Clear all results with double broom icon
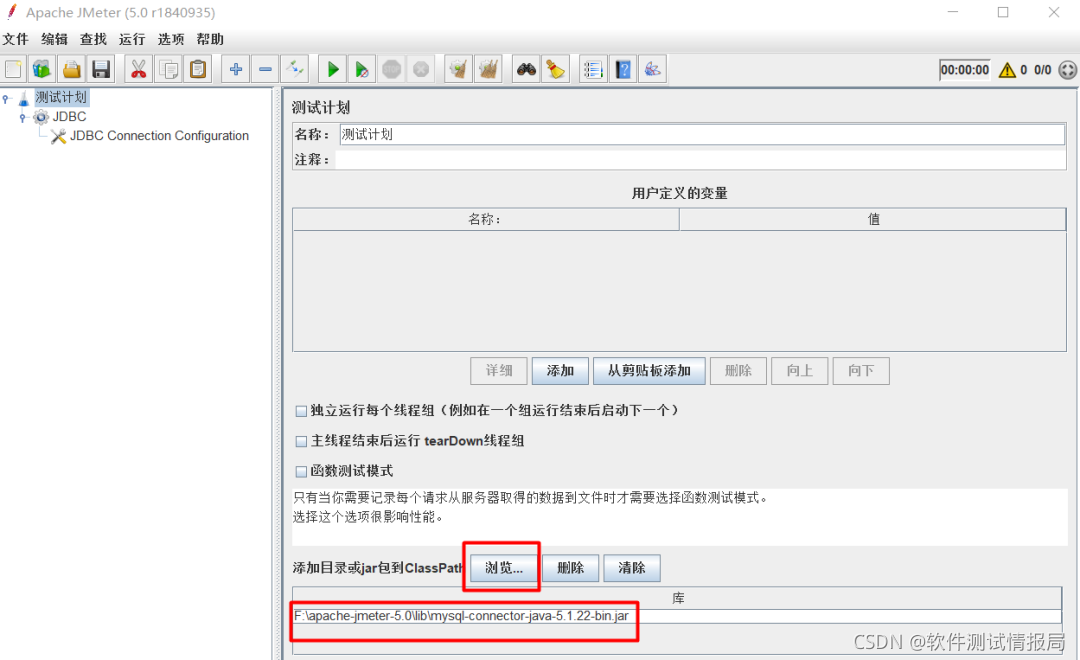 pyautogui.click(x=488, y=70)
